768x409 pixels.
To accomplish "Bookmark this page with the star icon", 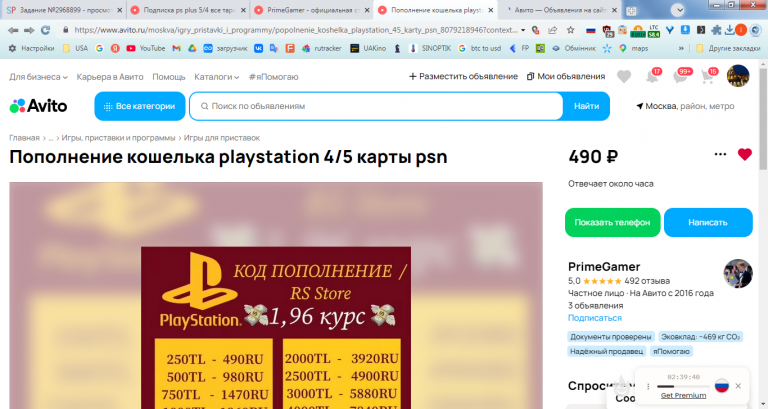I will tap(571, 30).
